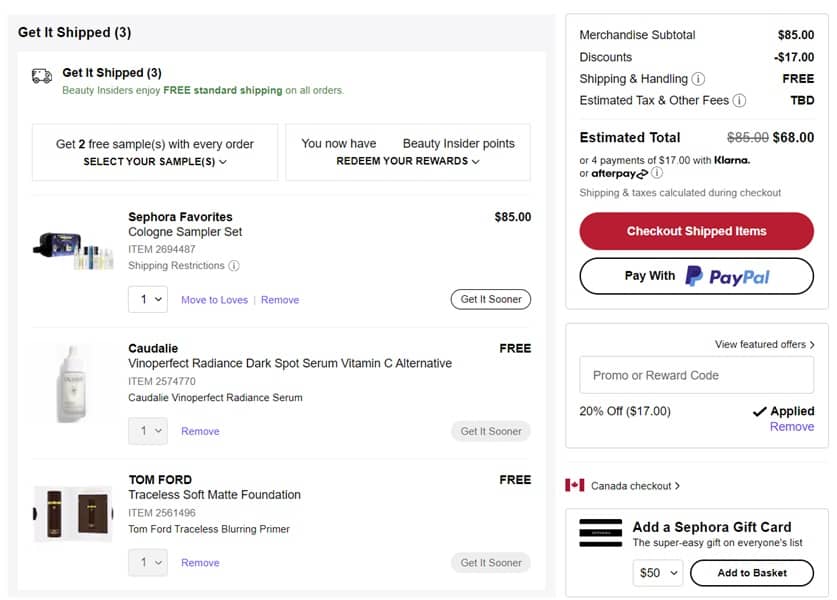This screenshot has height=600, width=837.
Task: Click the delivery truck icon
Action: pyautogui.click(x=42, y=75)
